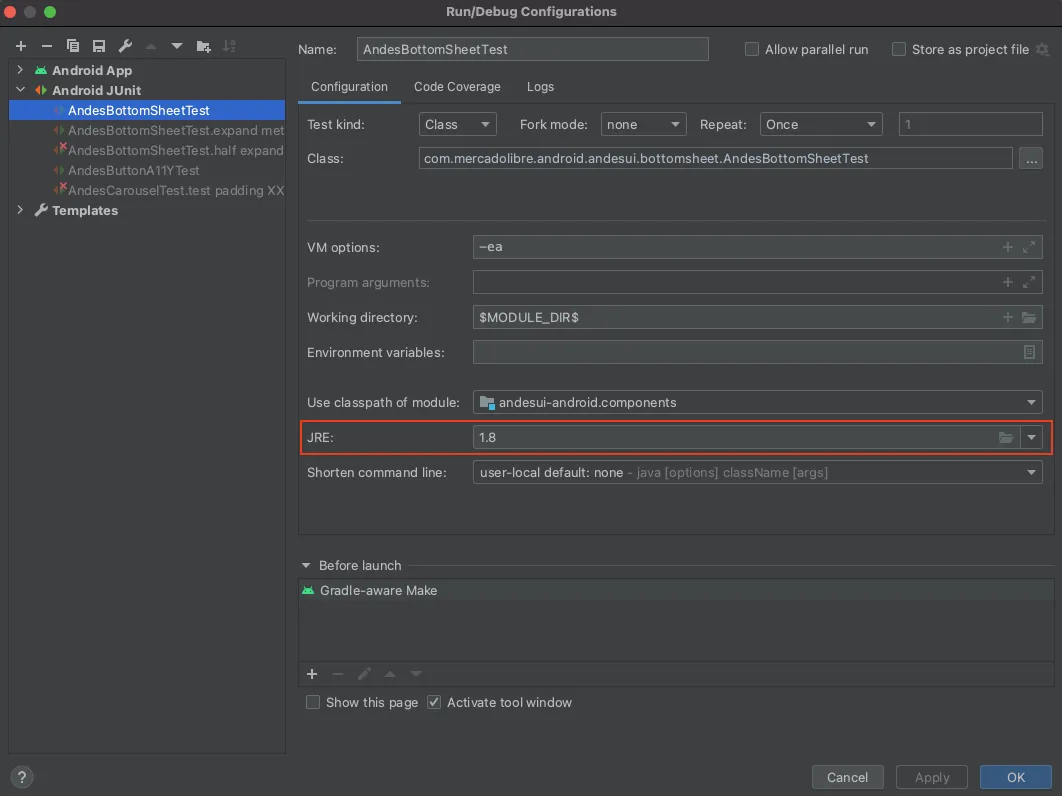Open the wrench edit templates icon
1062x796 pixels.
pos(125,46)
